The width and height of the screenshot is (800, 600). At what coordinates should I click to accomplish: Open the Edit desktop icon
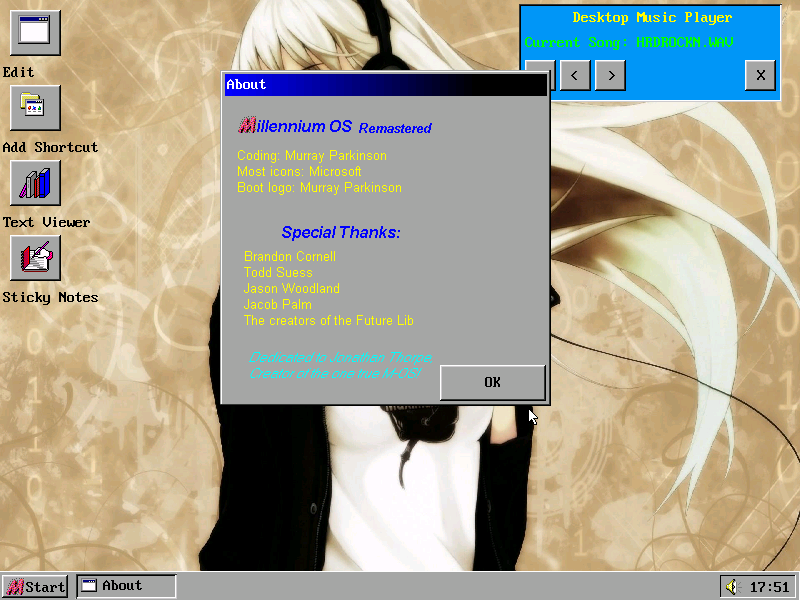coord(35,33)
